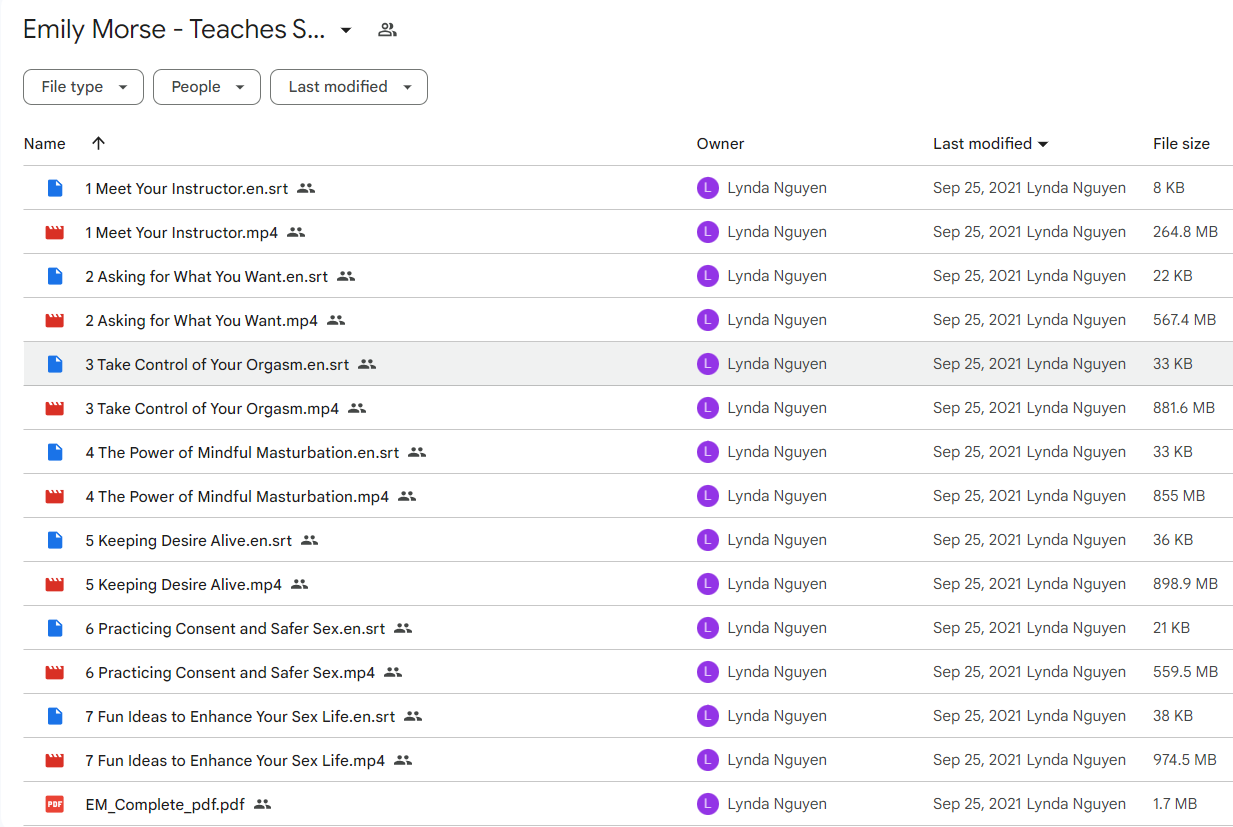1233x827 pixels.
Task: Click the owner avatar in the EM_Complete_pdf.pdf row
Action: pos(708,804)
